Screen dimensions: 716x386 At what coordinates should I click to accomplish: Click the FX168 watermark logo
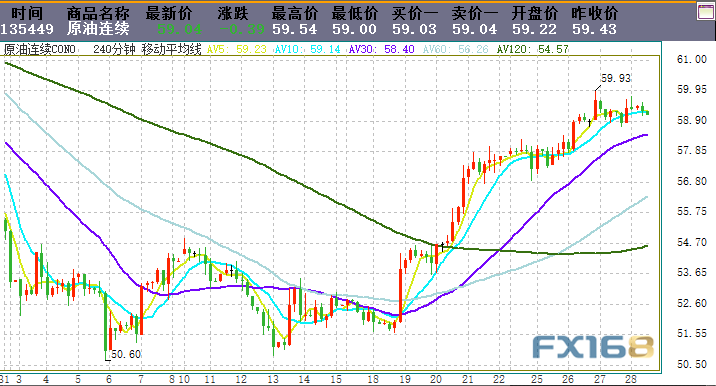(593, 347)
